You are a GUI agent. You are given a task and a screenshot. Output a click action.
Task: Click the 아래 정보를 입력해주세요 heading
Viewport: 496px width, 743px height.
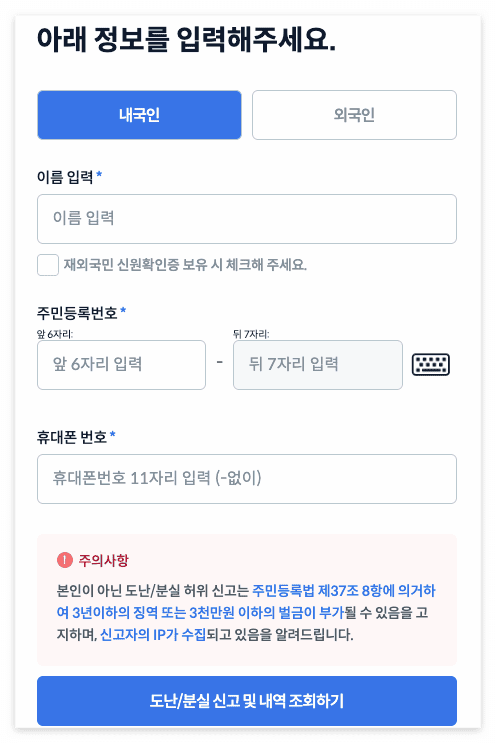point(186,39)
